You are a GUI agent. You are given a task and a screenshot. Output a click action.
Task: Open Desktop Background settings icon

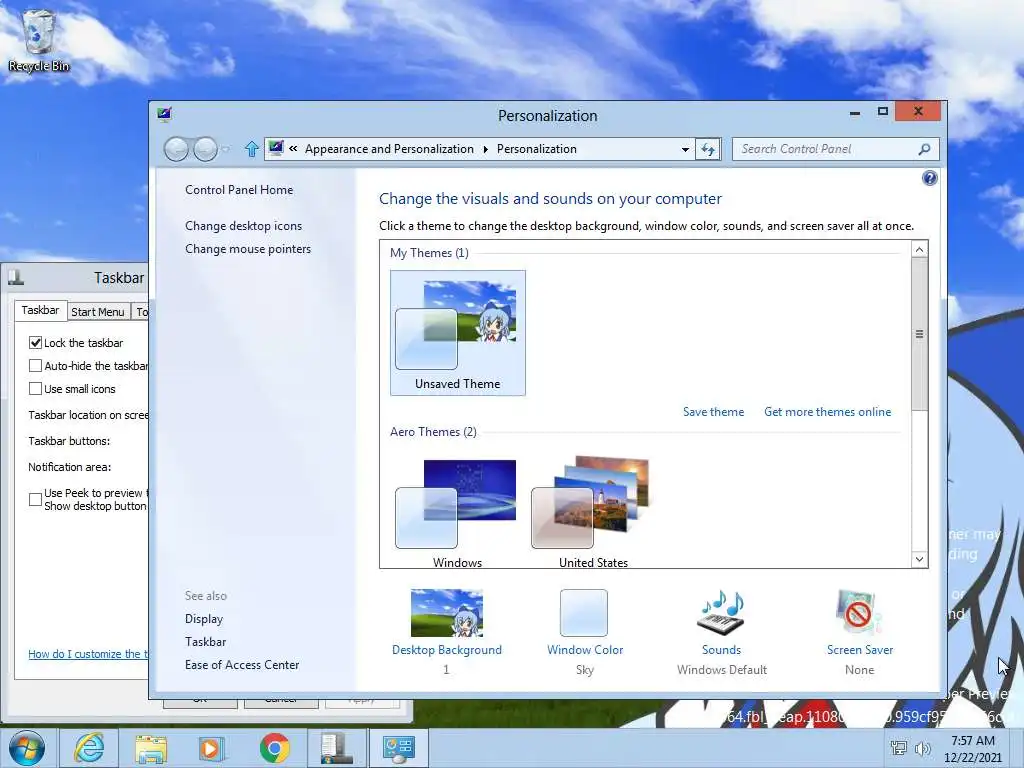tap(447, 613)
